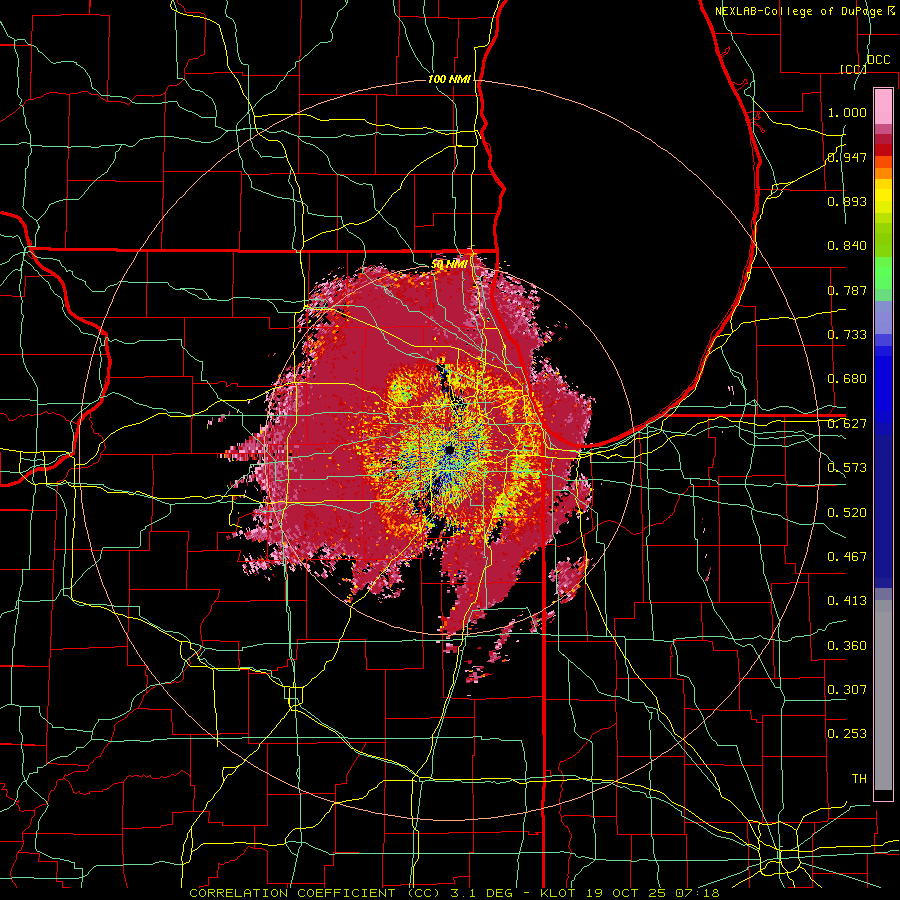Screen dimensions: 900x900
Task: Select the 0.413 value on the color scale
Action: pyautogui.click(x=847, y=601)
